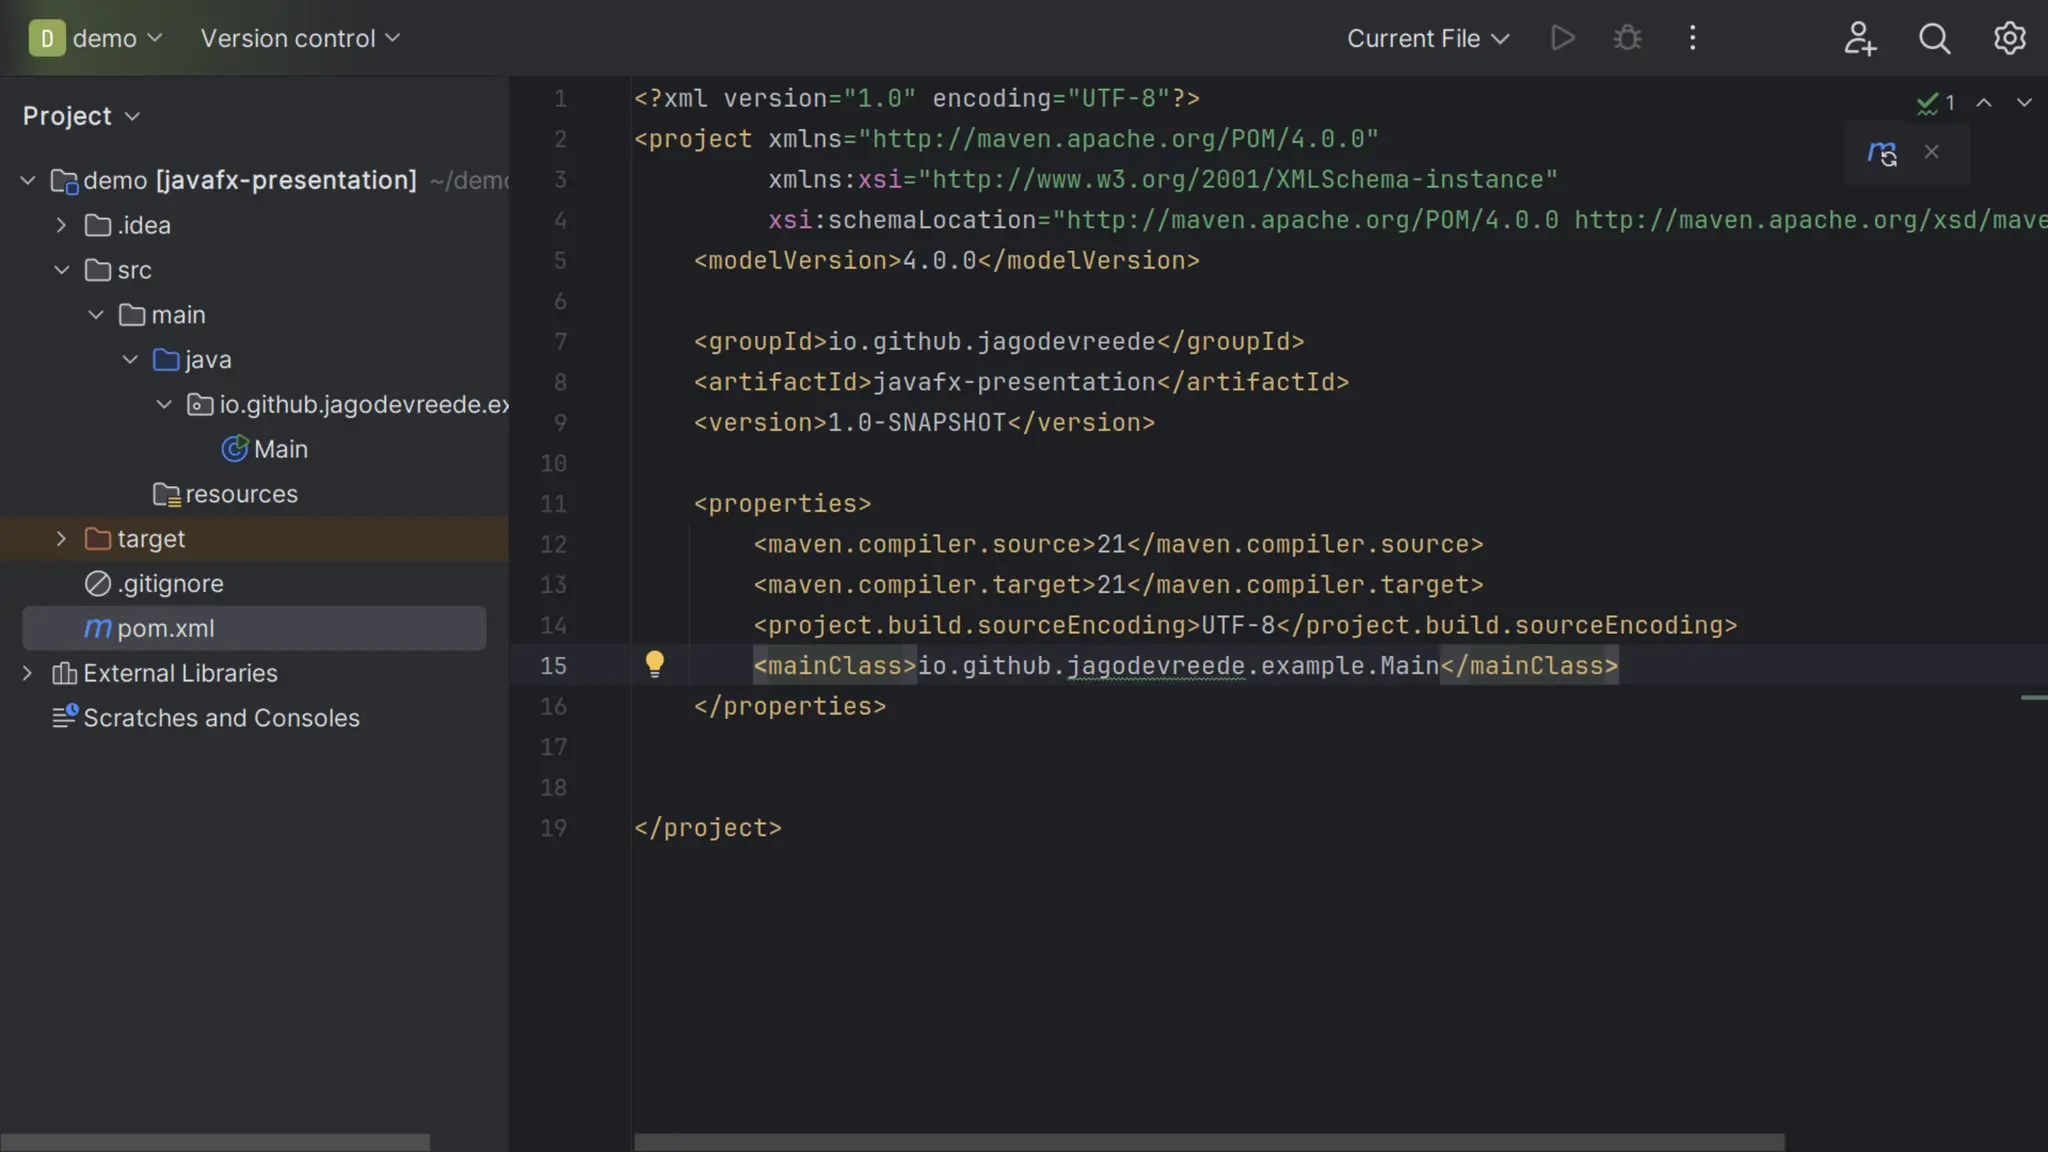Open Current File run configuration dropdown

click(x=1427, y=38)
